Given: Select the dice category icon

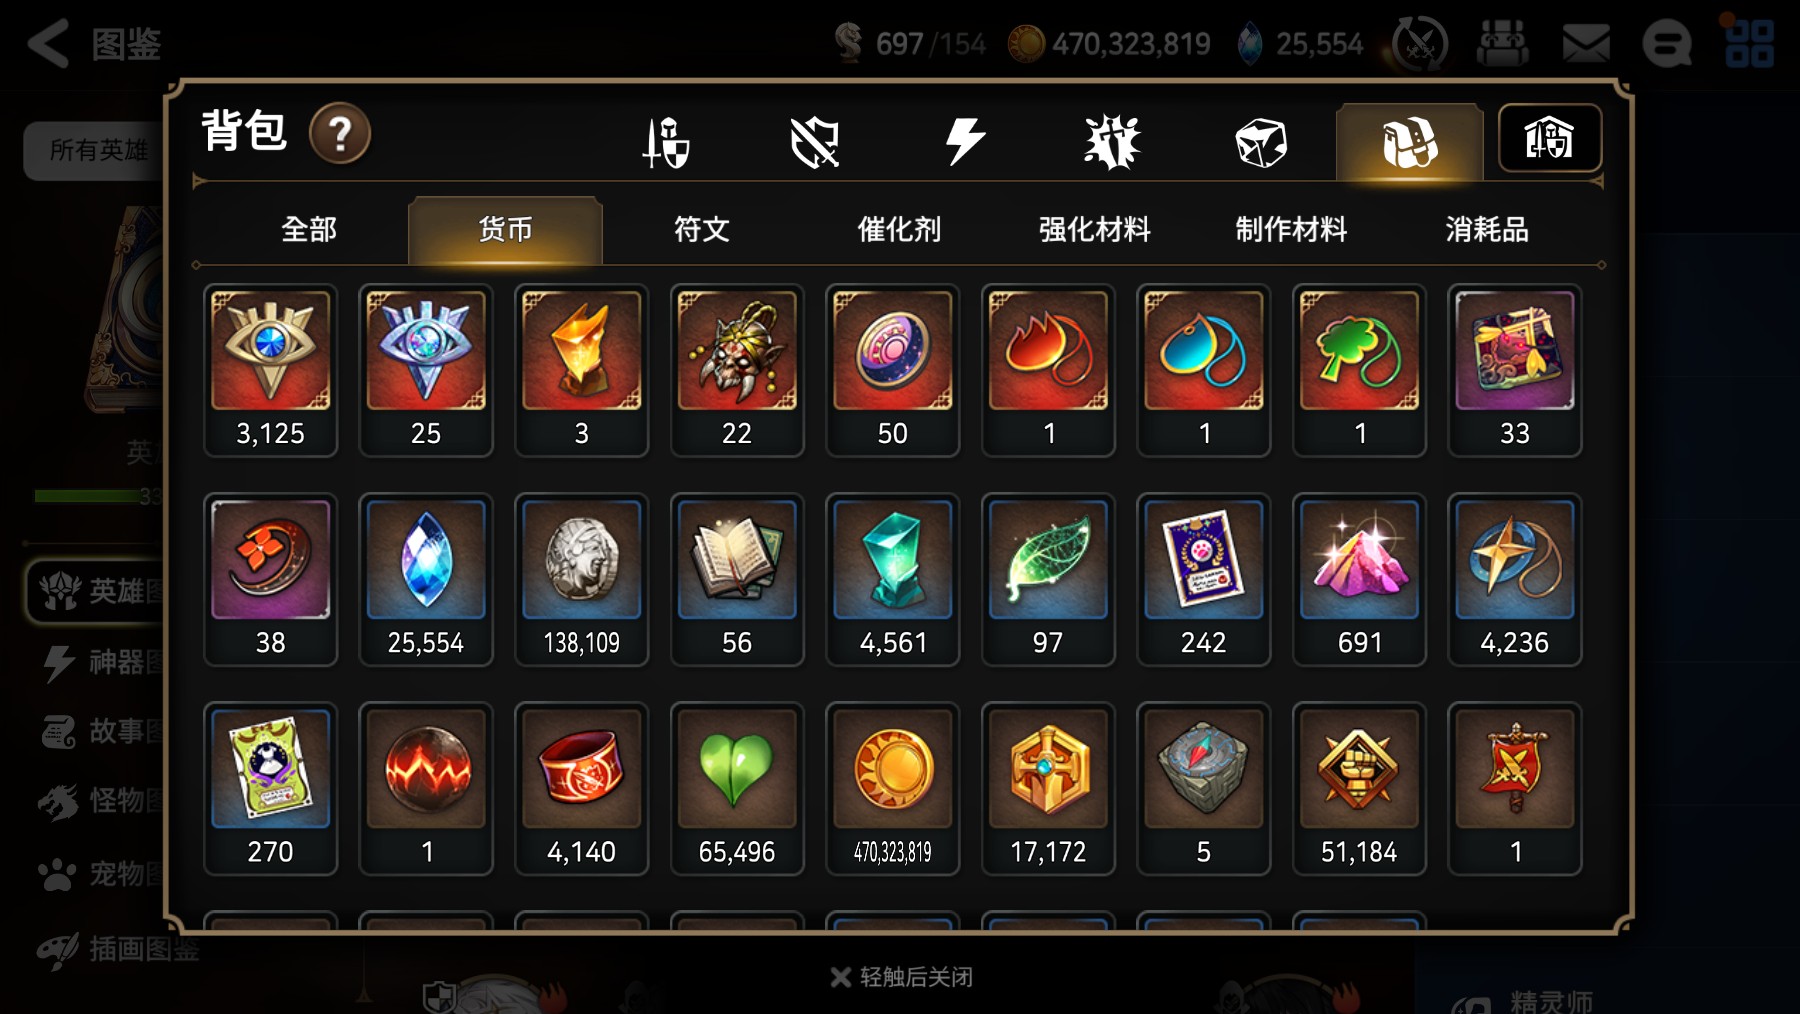Looking at the screenshot, I should 1260,142.
